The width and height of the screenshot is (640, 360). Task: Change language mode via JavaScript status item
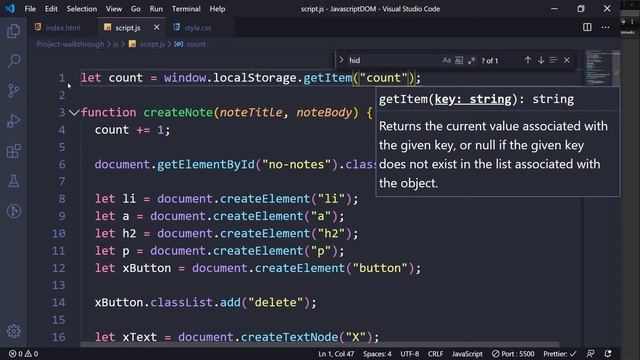tap(467, 354)
